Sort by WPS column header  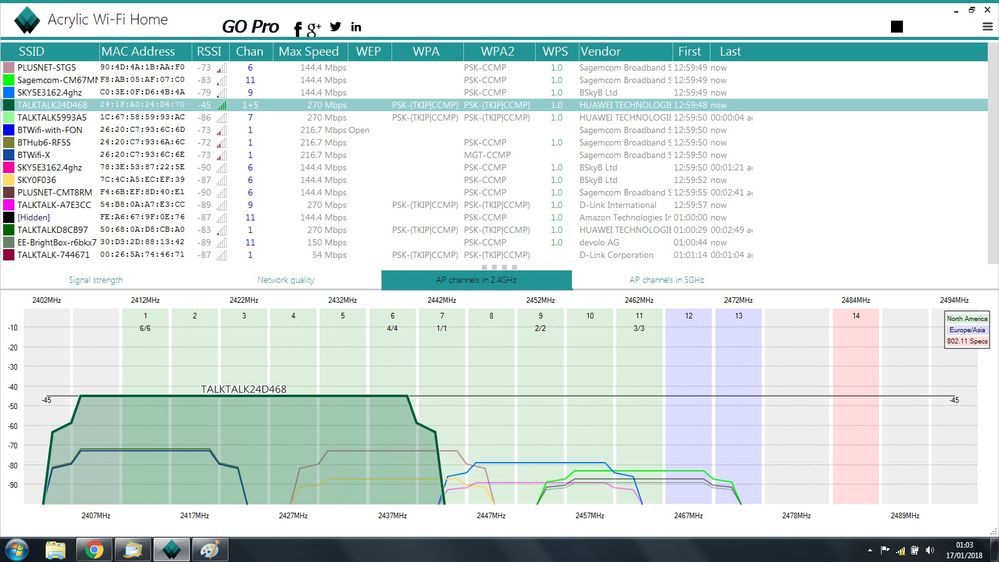(x=556, y=52)
